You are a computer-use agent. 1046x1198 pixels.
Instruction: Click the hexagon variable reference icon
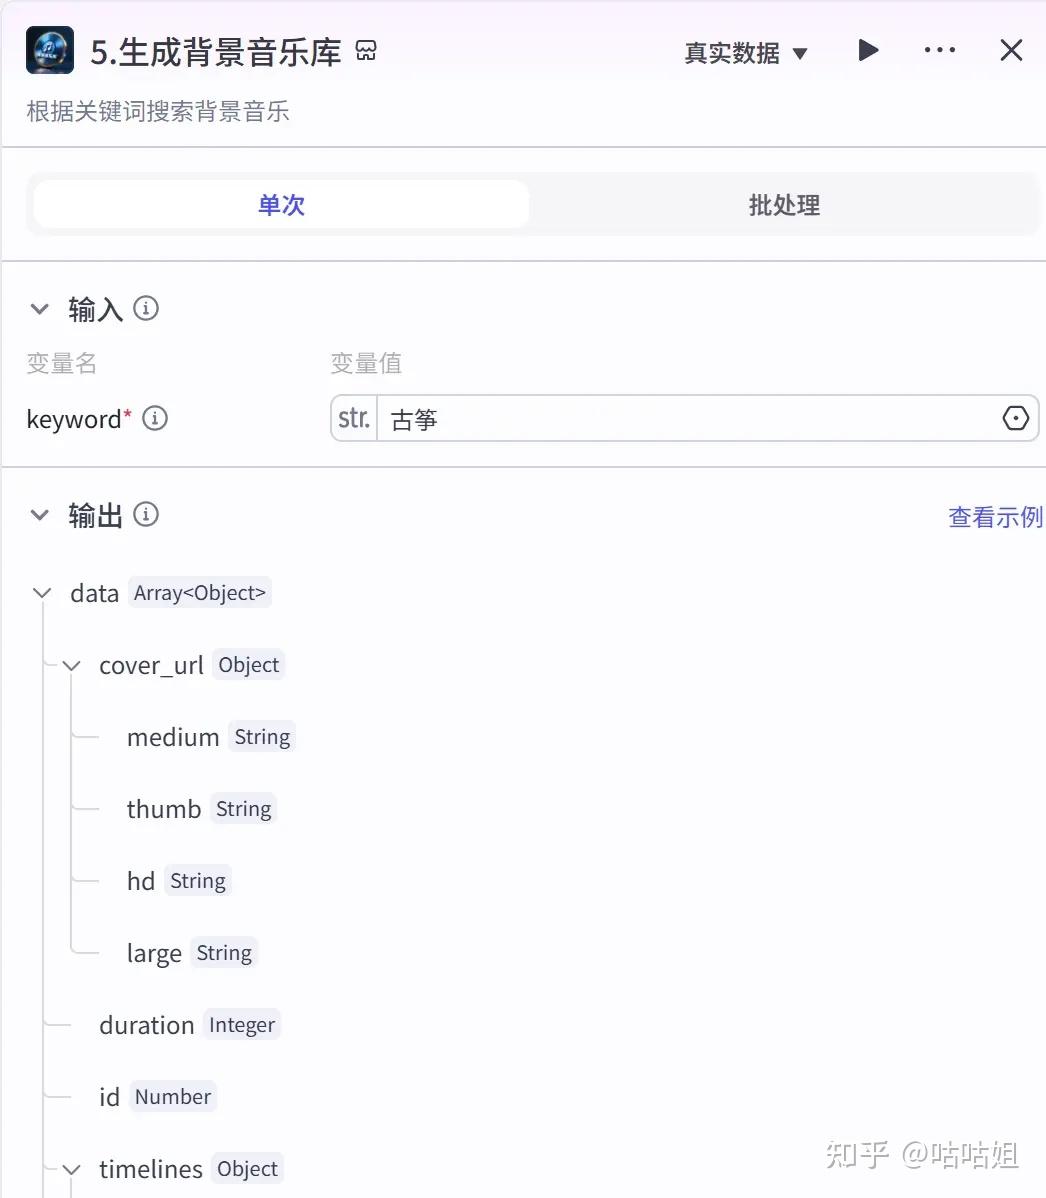[1015, 419]
